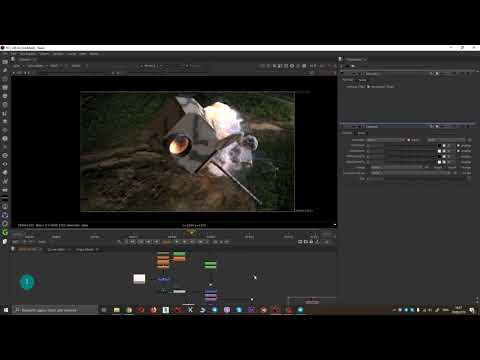The height and width of the screenshot is (360, 480).
Task: Open the Workspace menu
Action: click(x=28, y=54)
